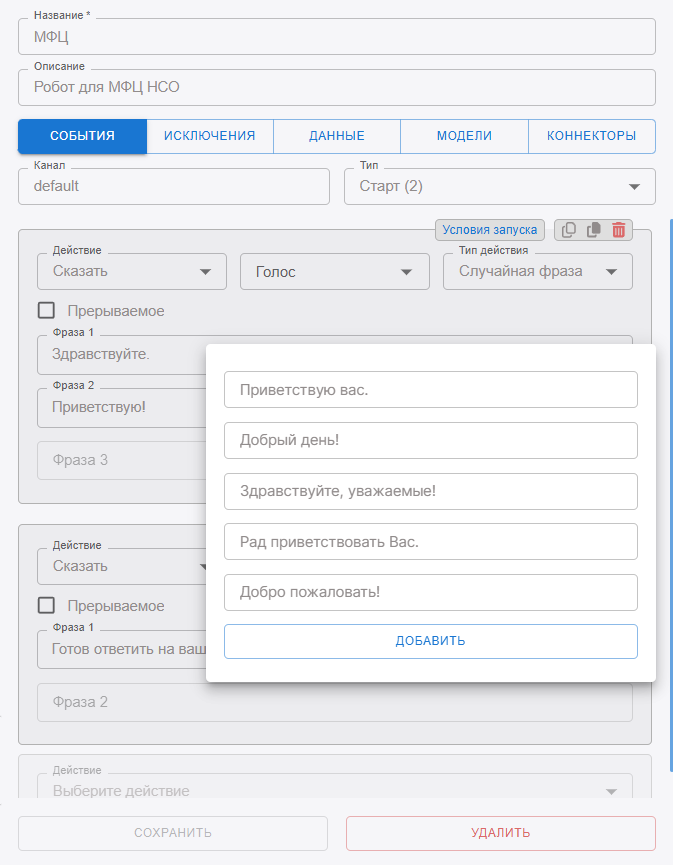Click the outlined copy icon in action block
The image size is (673, 865).
[569, 230]
